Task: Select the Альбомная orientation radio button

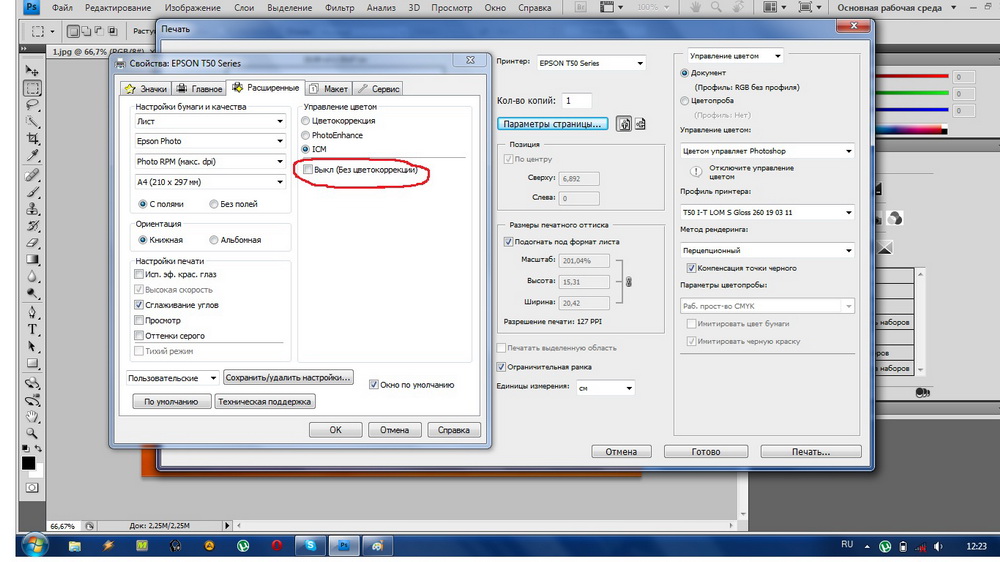Action: (214, 240)
